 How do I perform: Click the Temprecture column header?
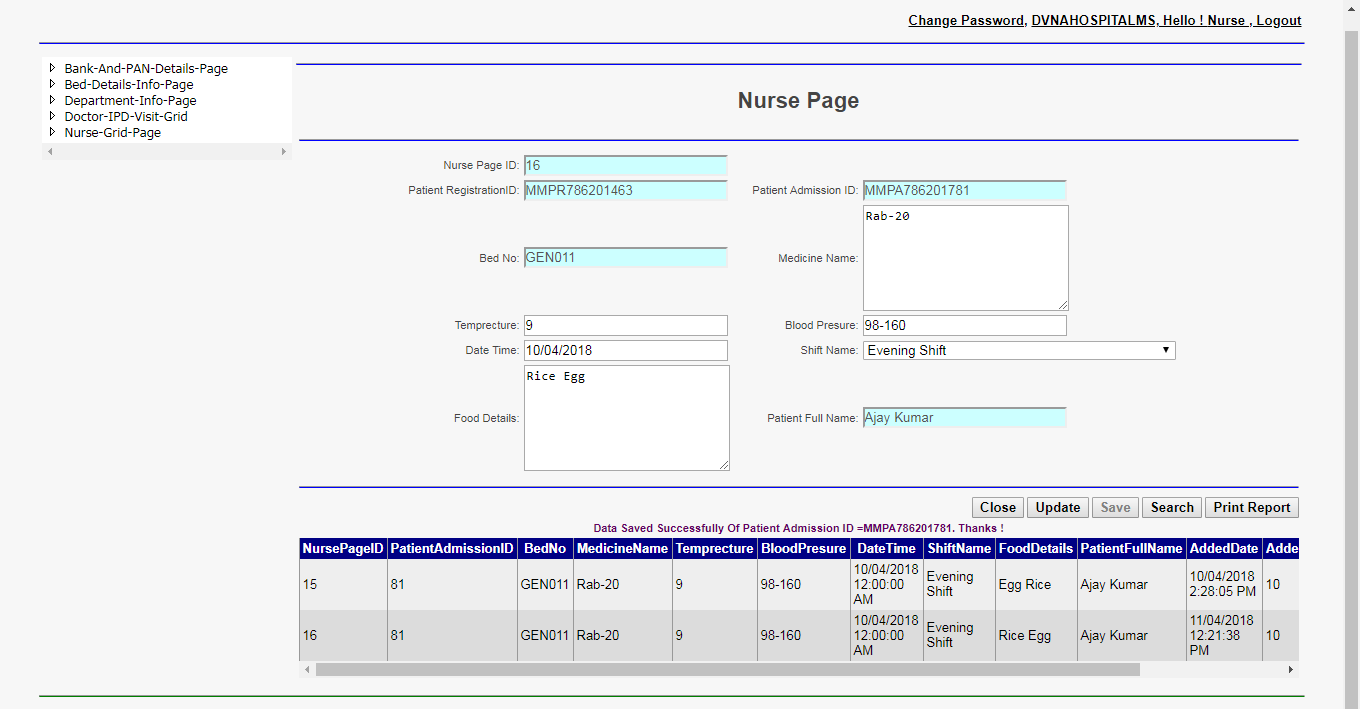(714, 549)
